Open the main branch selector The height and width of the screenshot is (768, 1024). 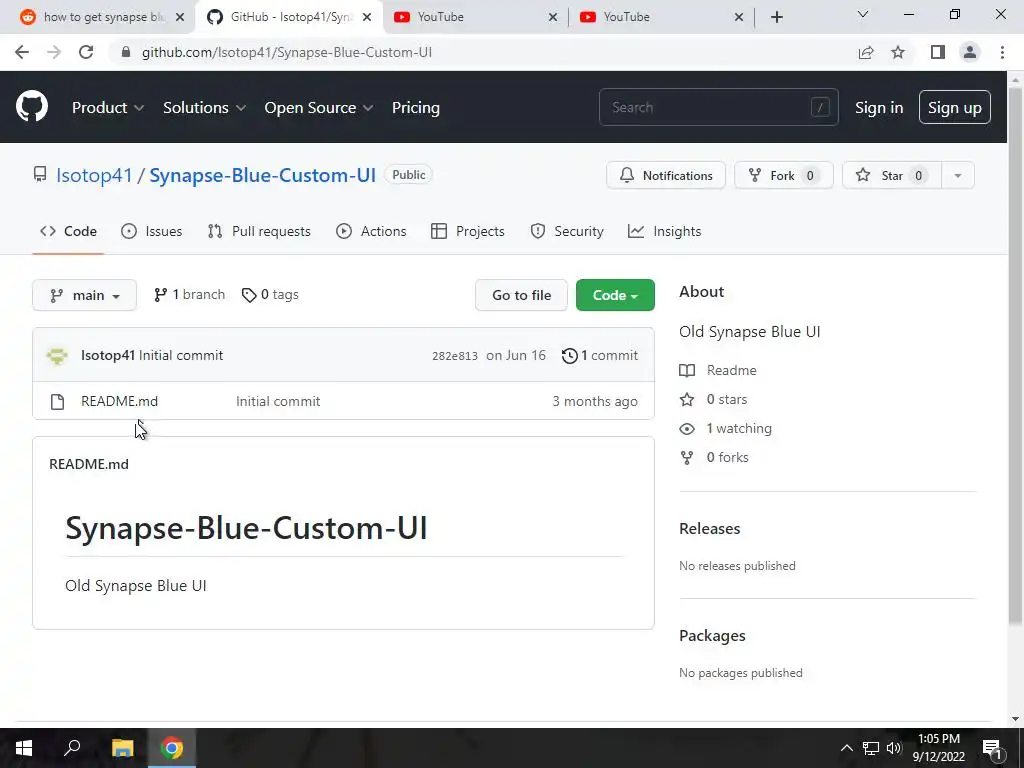[x=84, y=295]
